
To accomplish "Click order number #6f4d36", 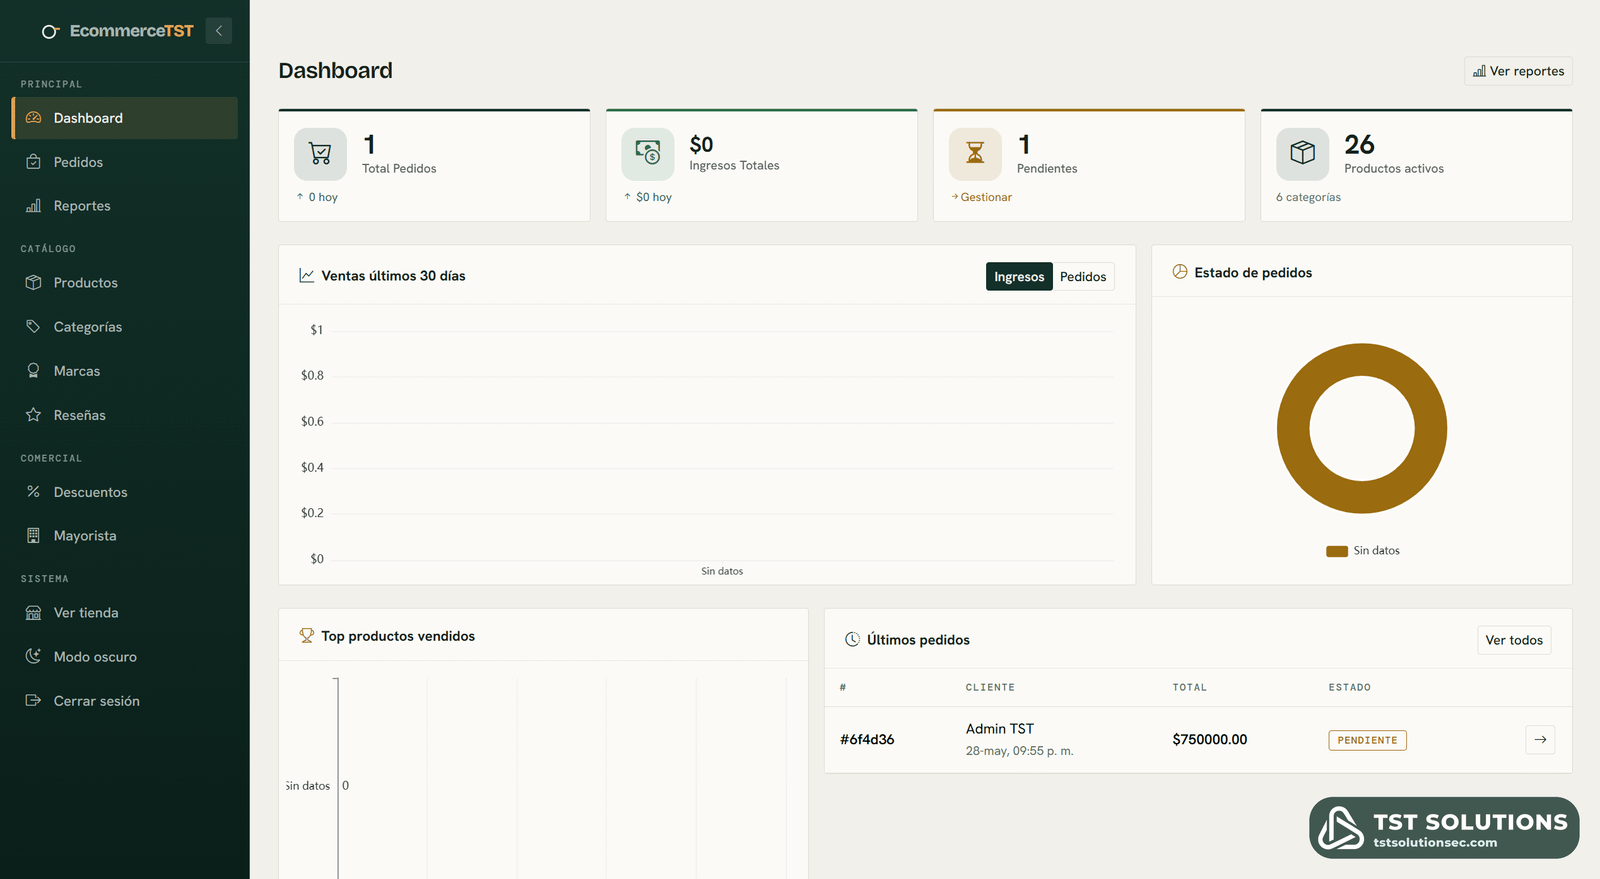I will 867,740.
